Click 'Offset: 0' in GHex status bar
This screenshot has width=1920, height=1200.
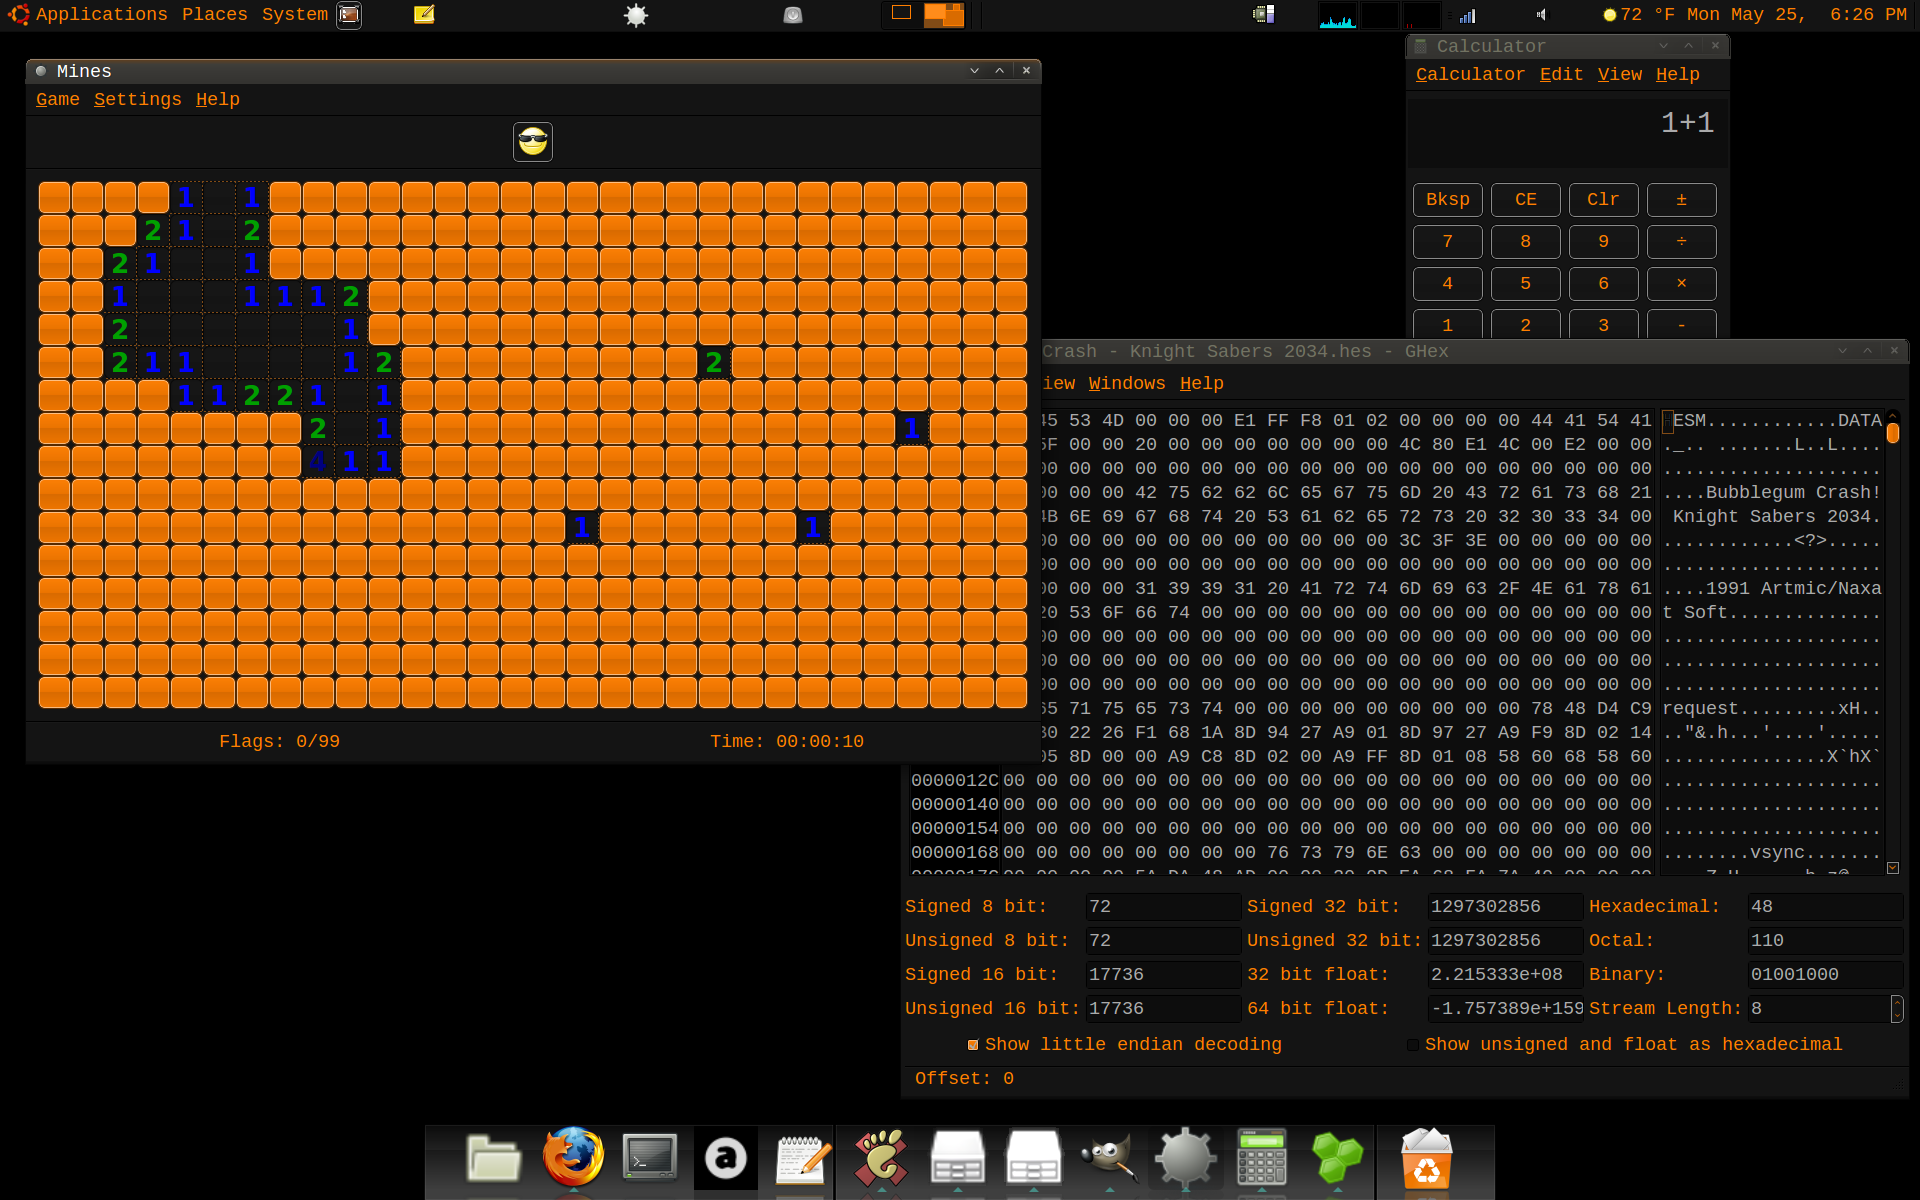coord(964,1079)
